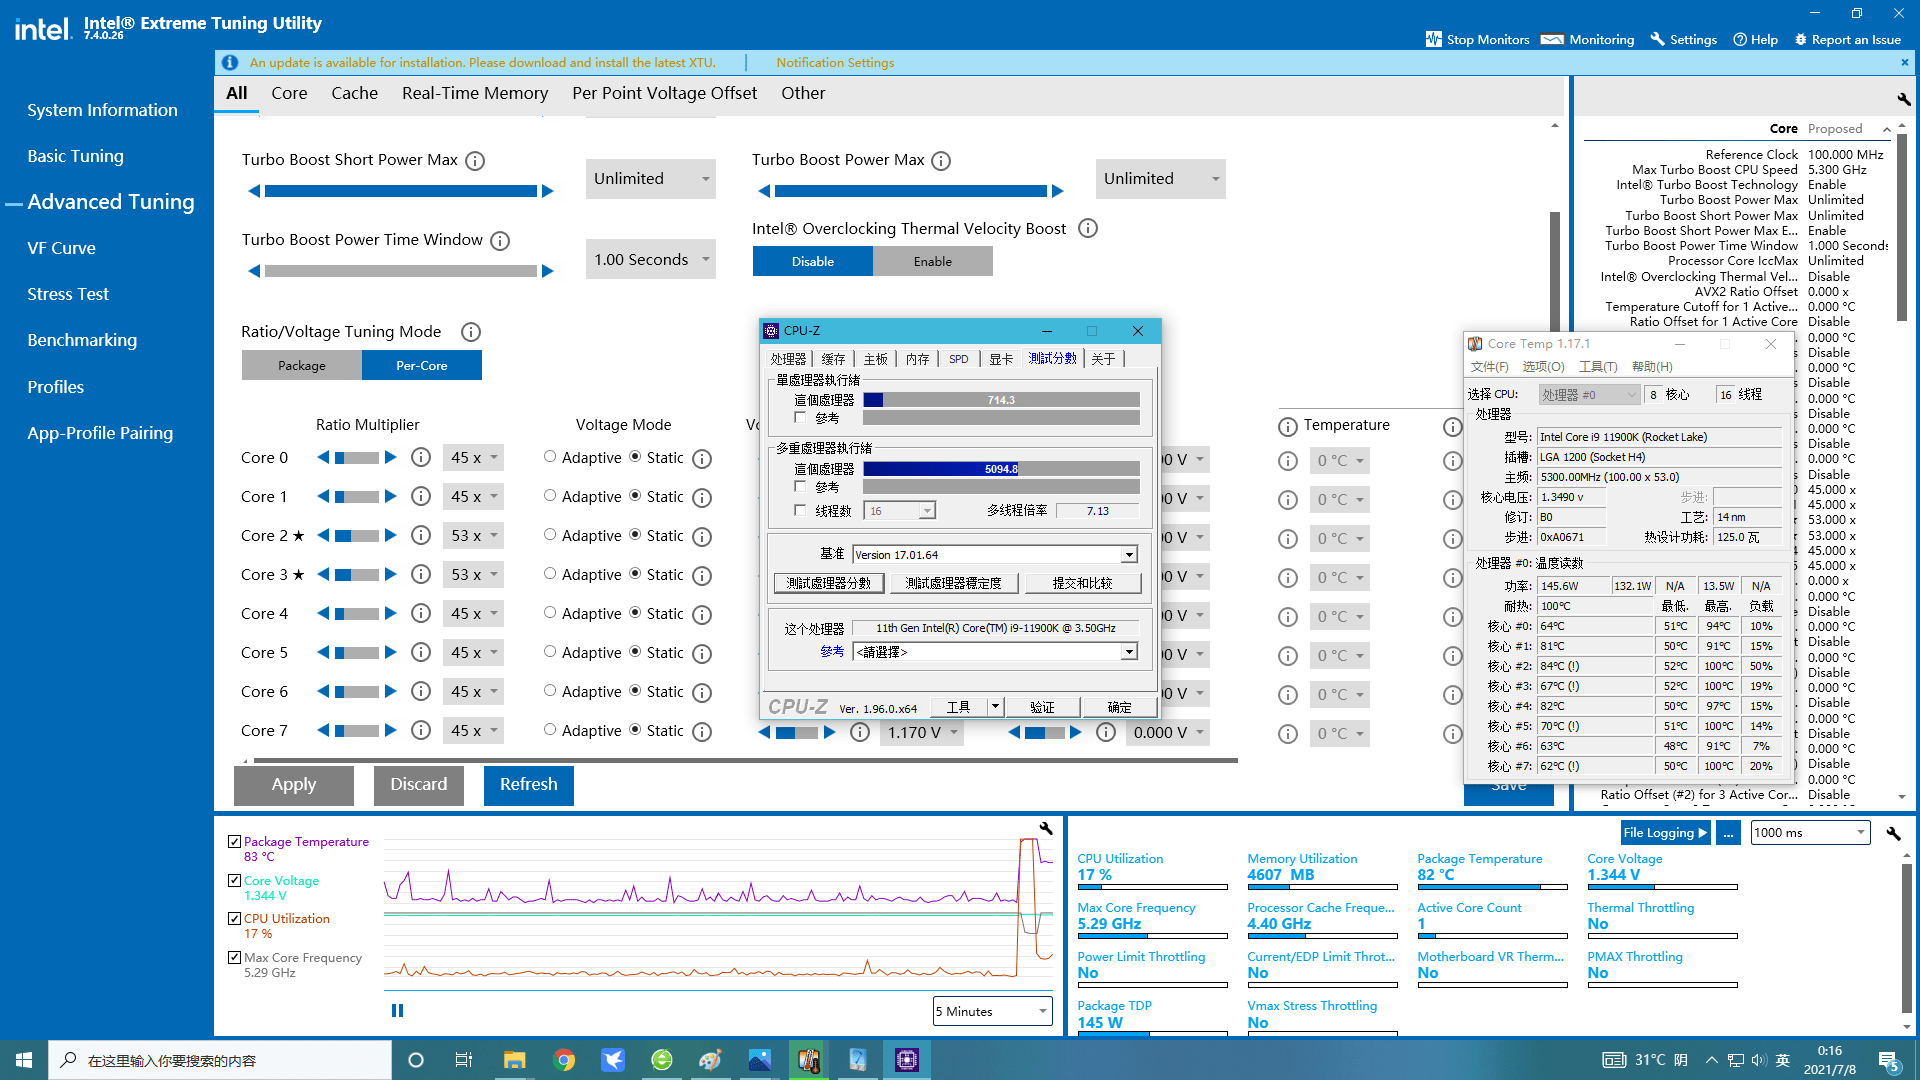Screen dimensions: 1920x1080
Task: Open VF Curve in sidebar
Action: point(62,248)
